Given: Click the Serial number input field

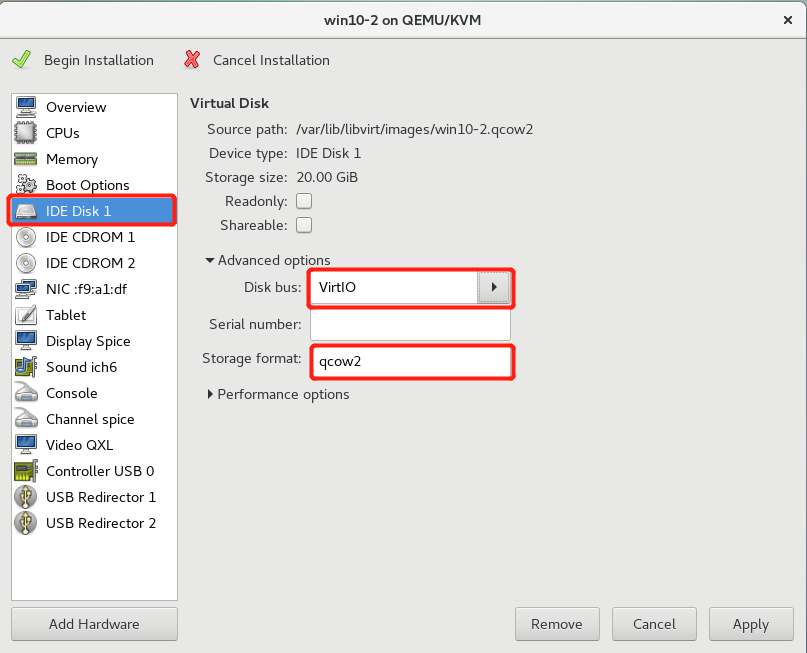Looking at the screenshot, I should point(410,325).
